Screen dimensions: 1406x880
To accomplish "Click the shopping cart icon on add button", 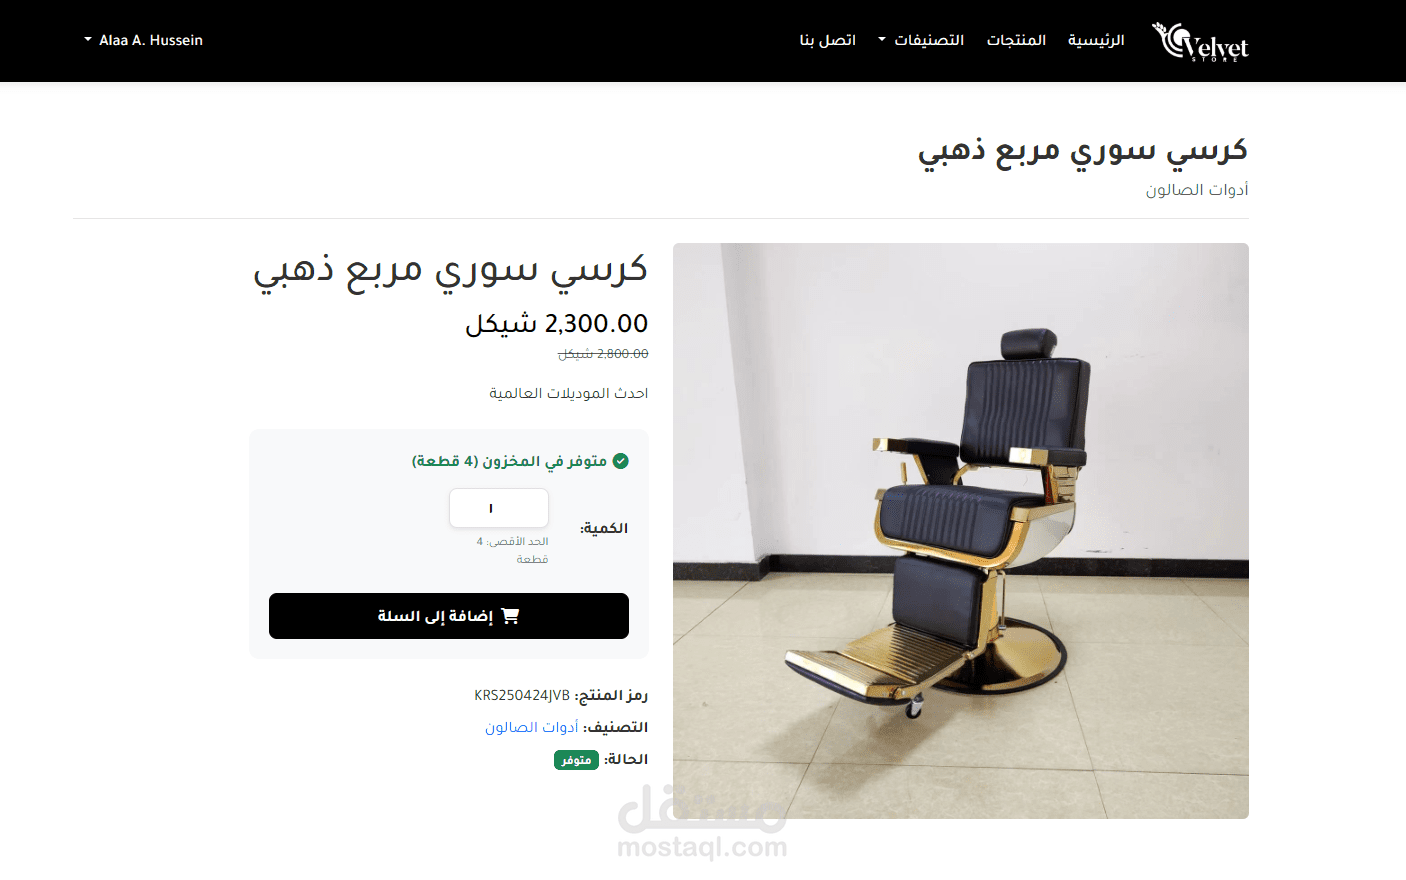I will 510,616.
